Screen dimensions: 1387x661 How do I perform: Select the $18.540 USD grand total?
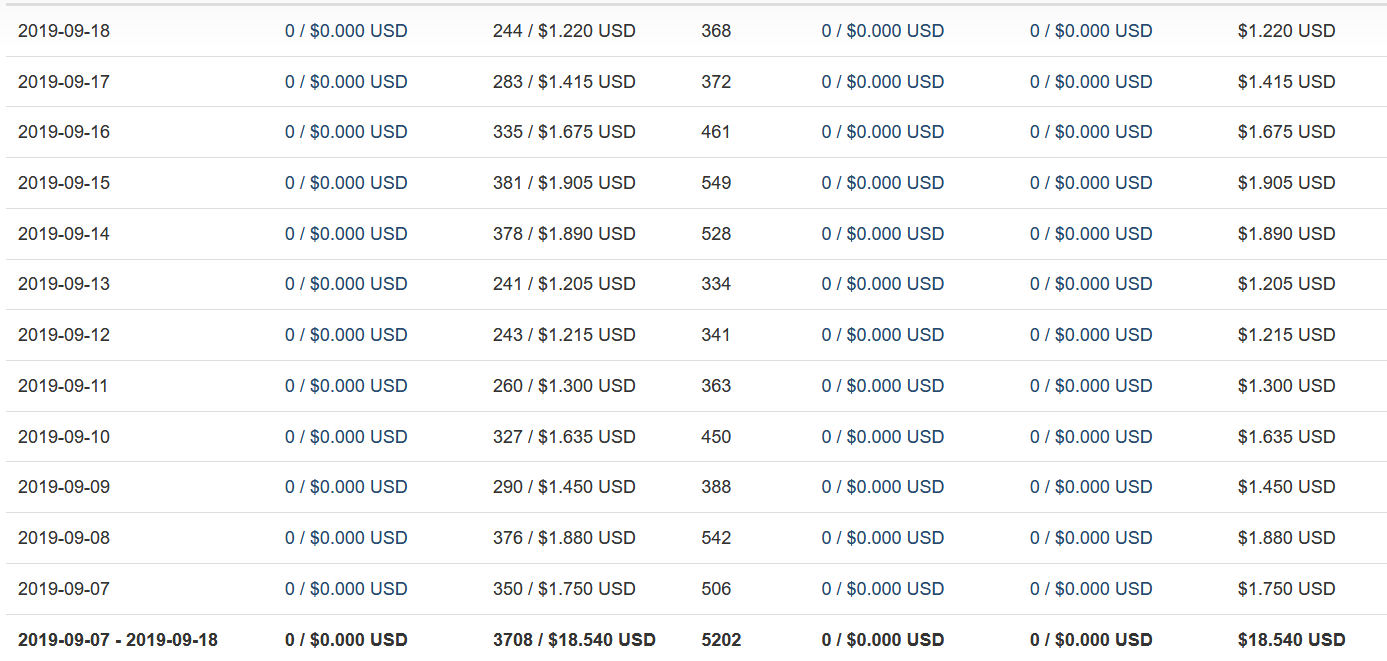pyautogui.click(x=1291, y=640)
